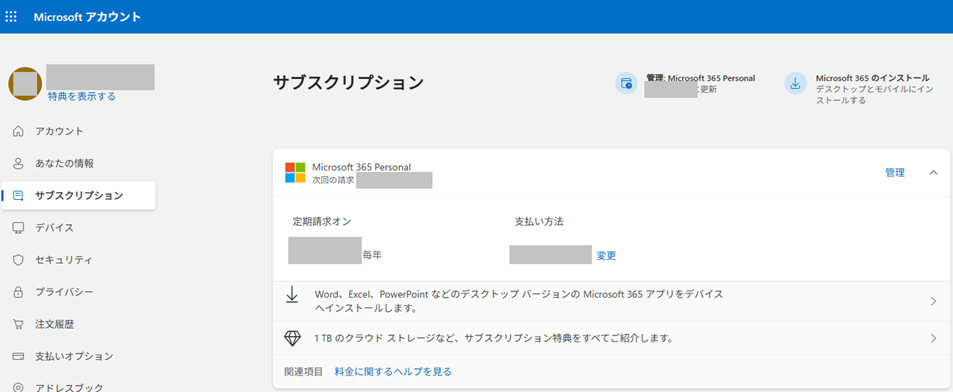Click the home icon beside アカウント
The image size is (953, 392).
[x=18, y=131]
